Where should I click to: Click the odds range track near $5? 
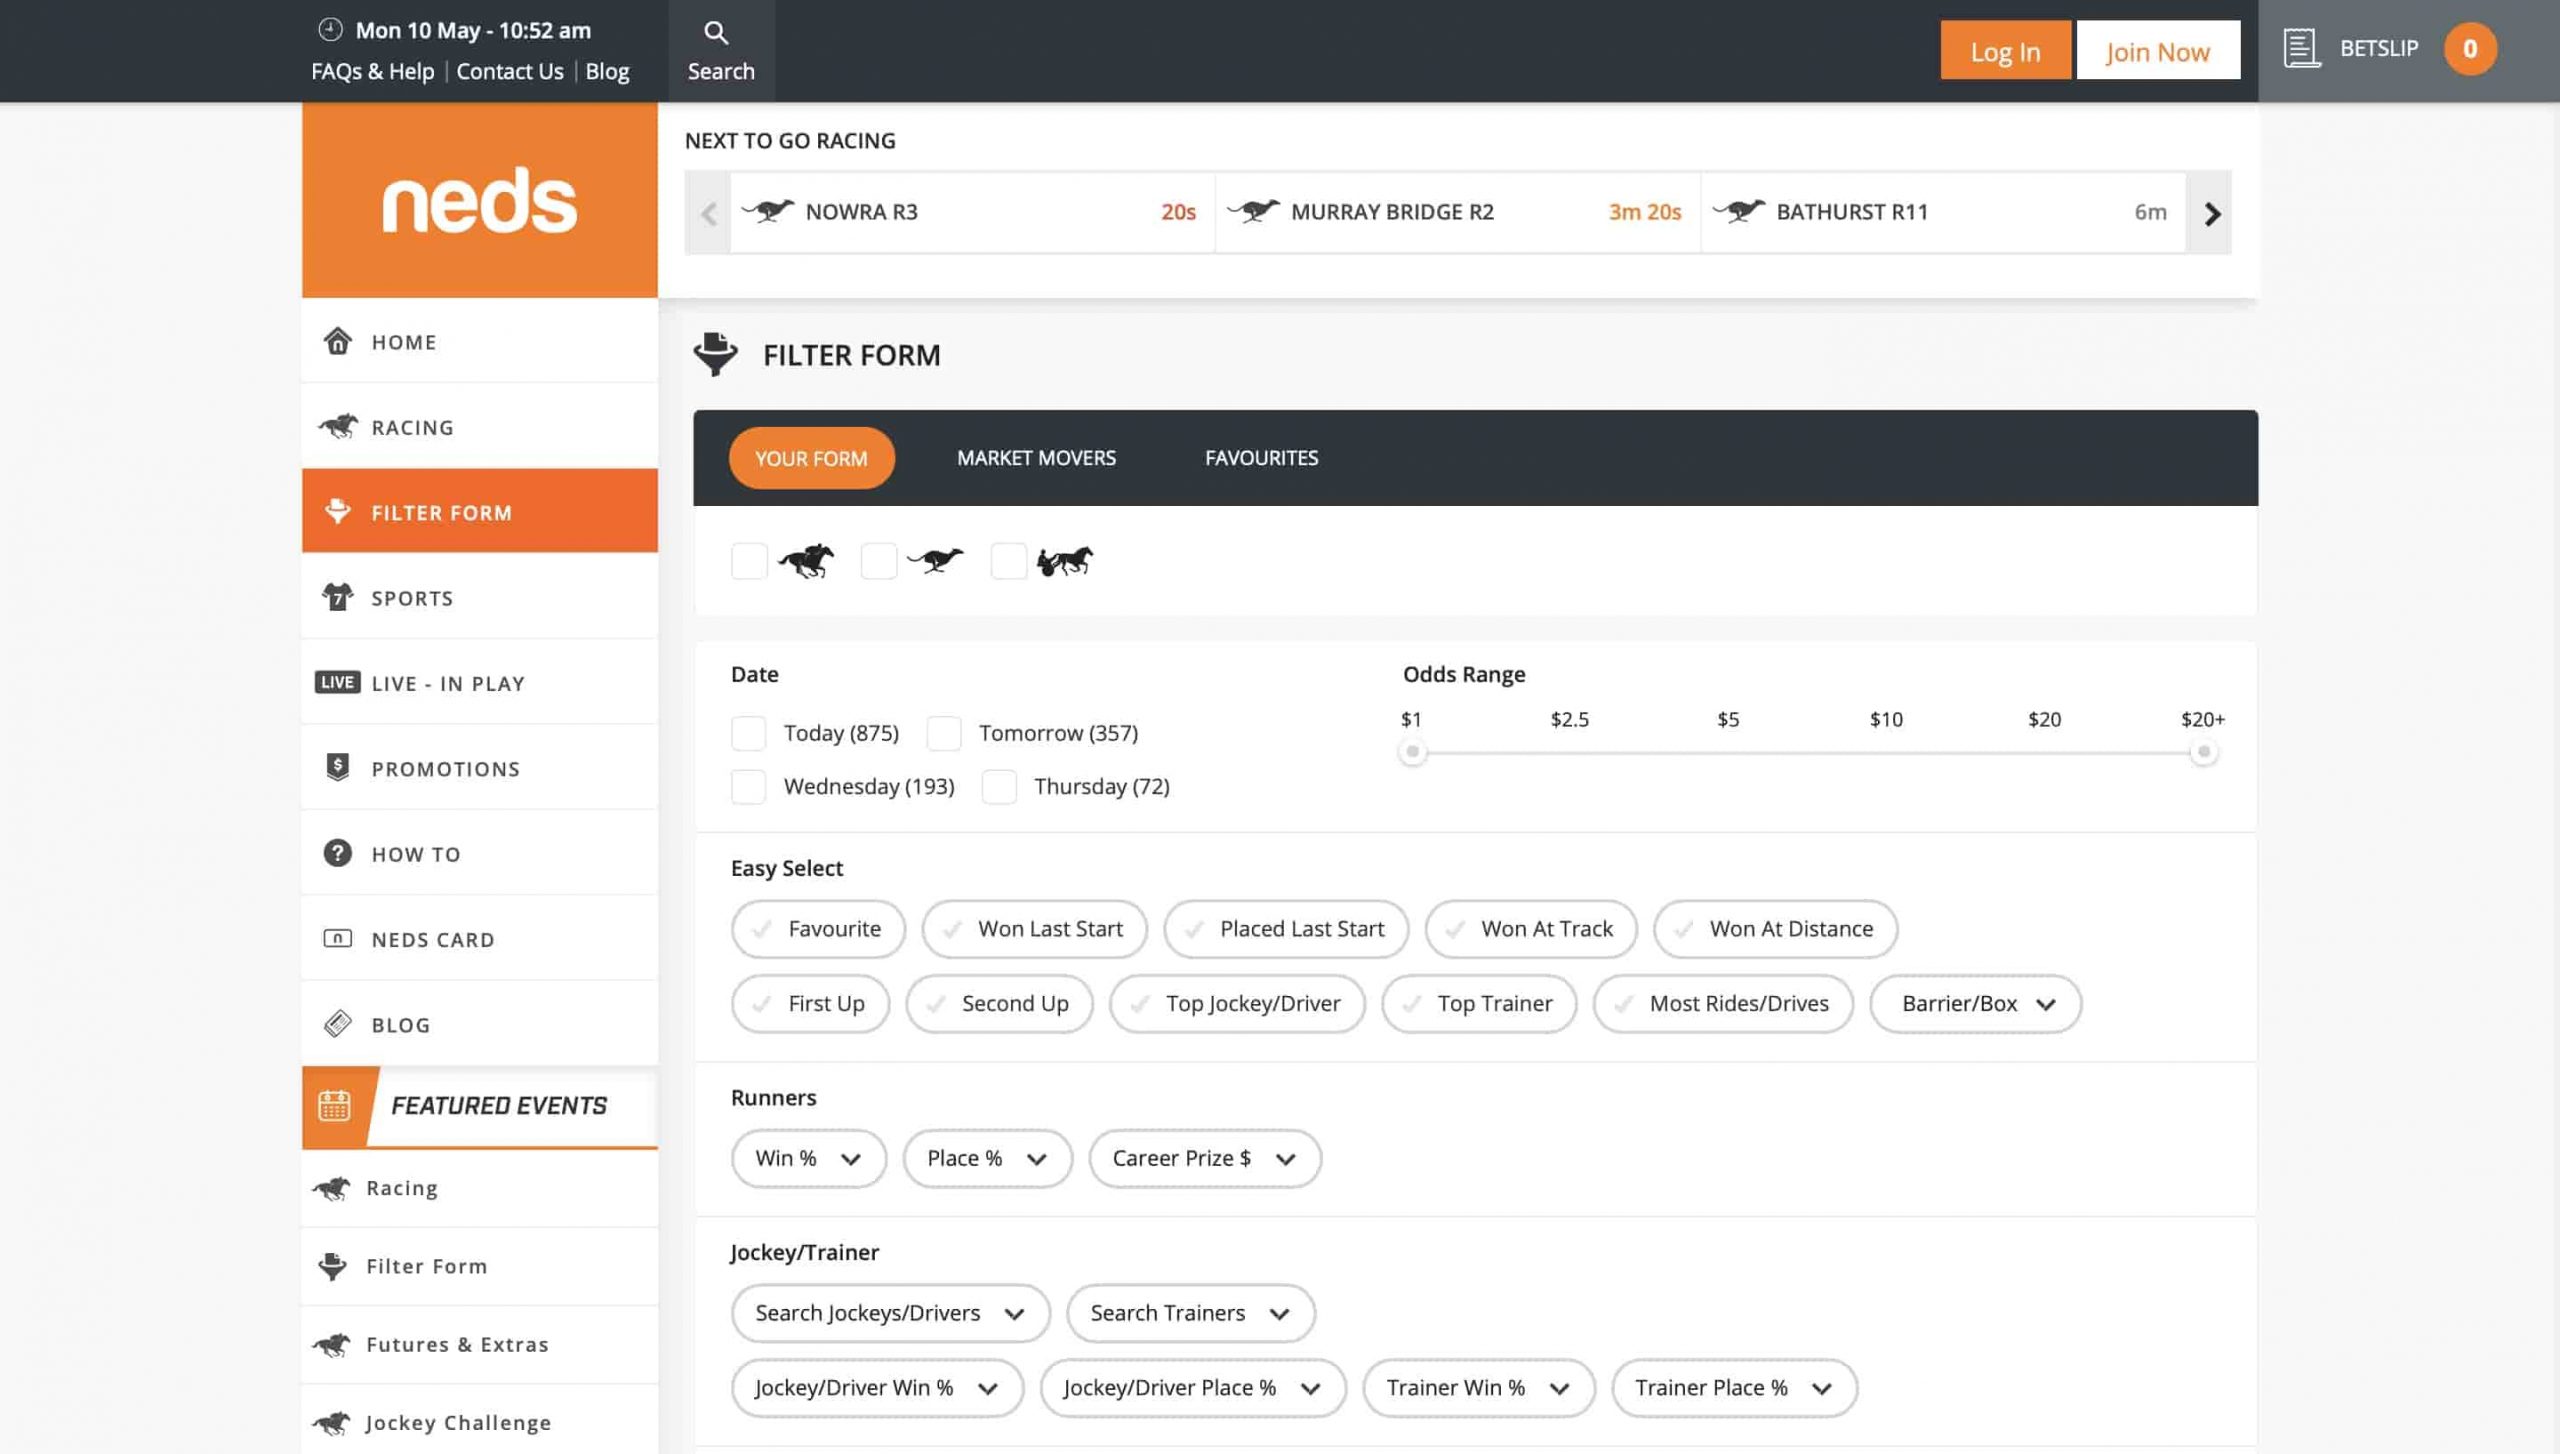pos(1728,752)
